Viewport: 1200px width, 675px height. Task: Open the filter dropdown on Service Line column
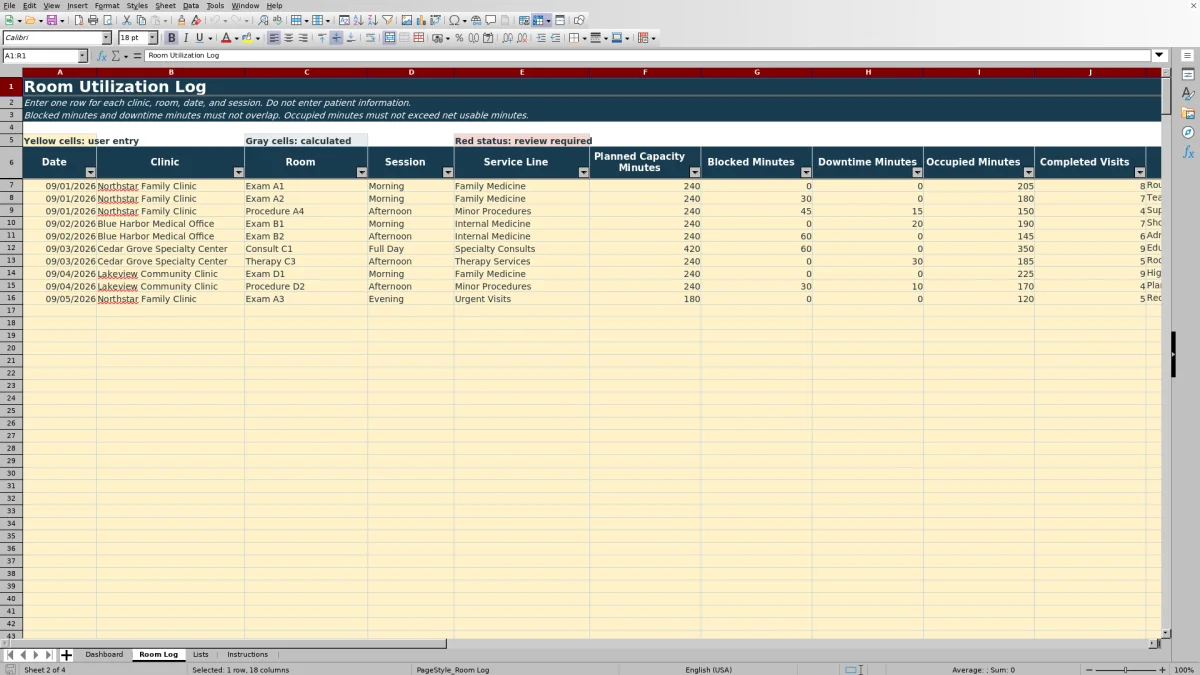(583, 172)
